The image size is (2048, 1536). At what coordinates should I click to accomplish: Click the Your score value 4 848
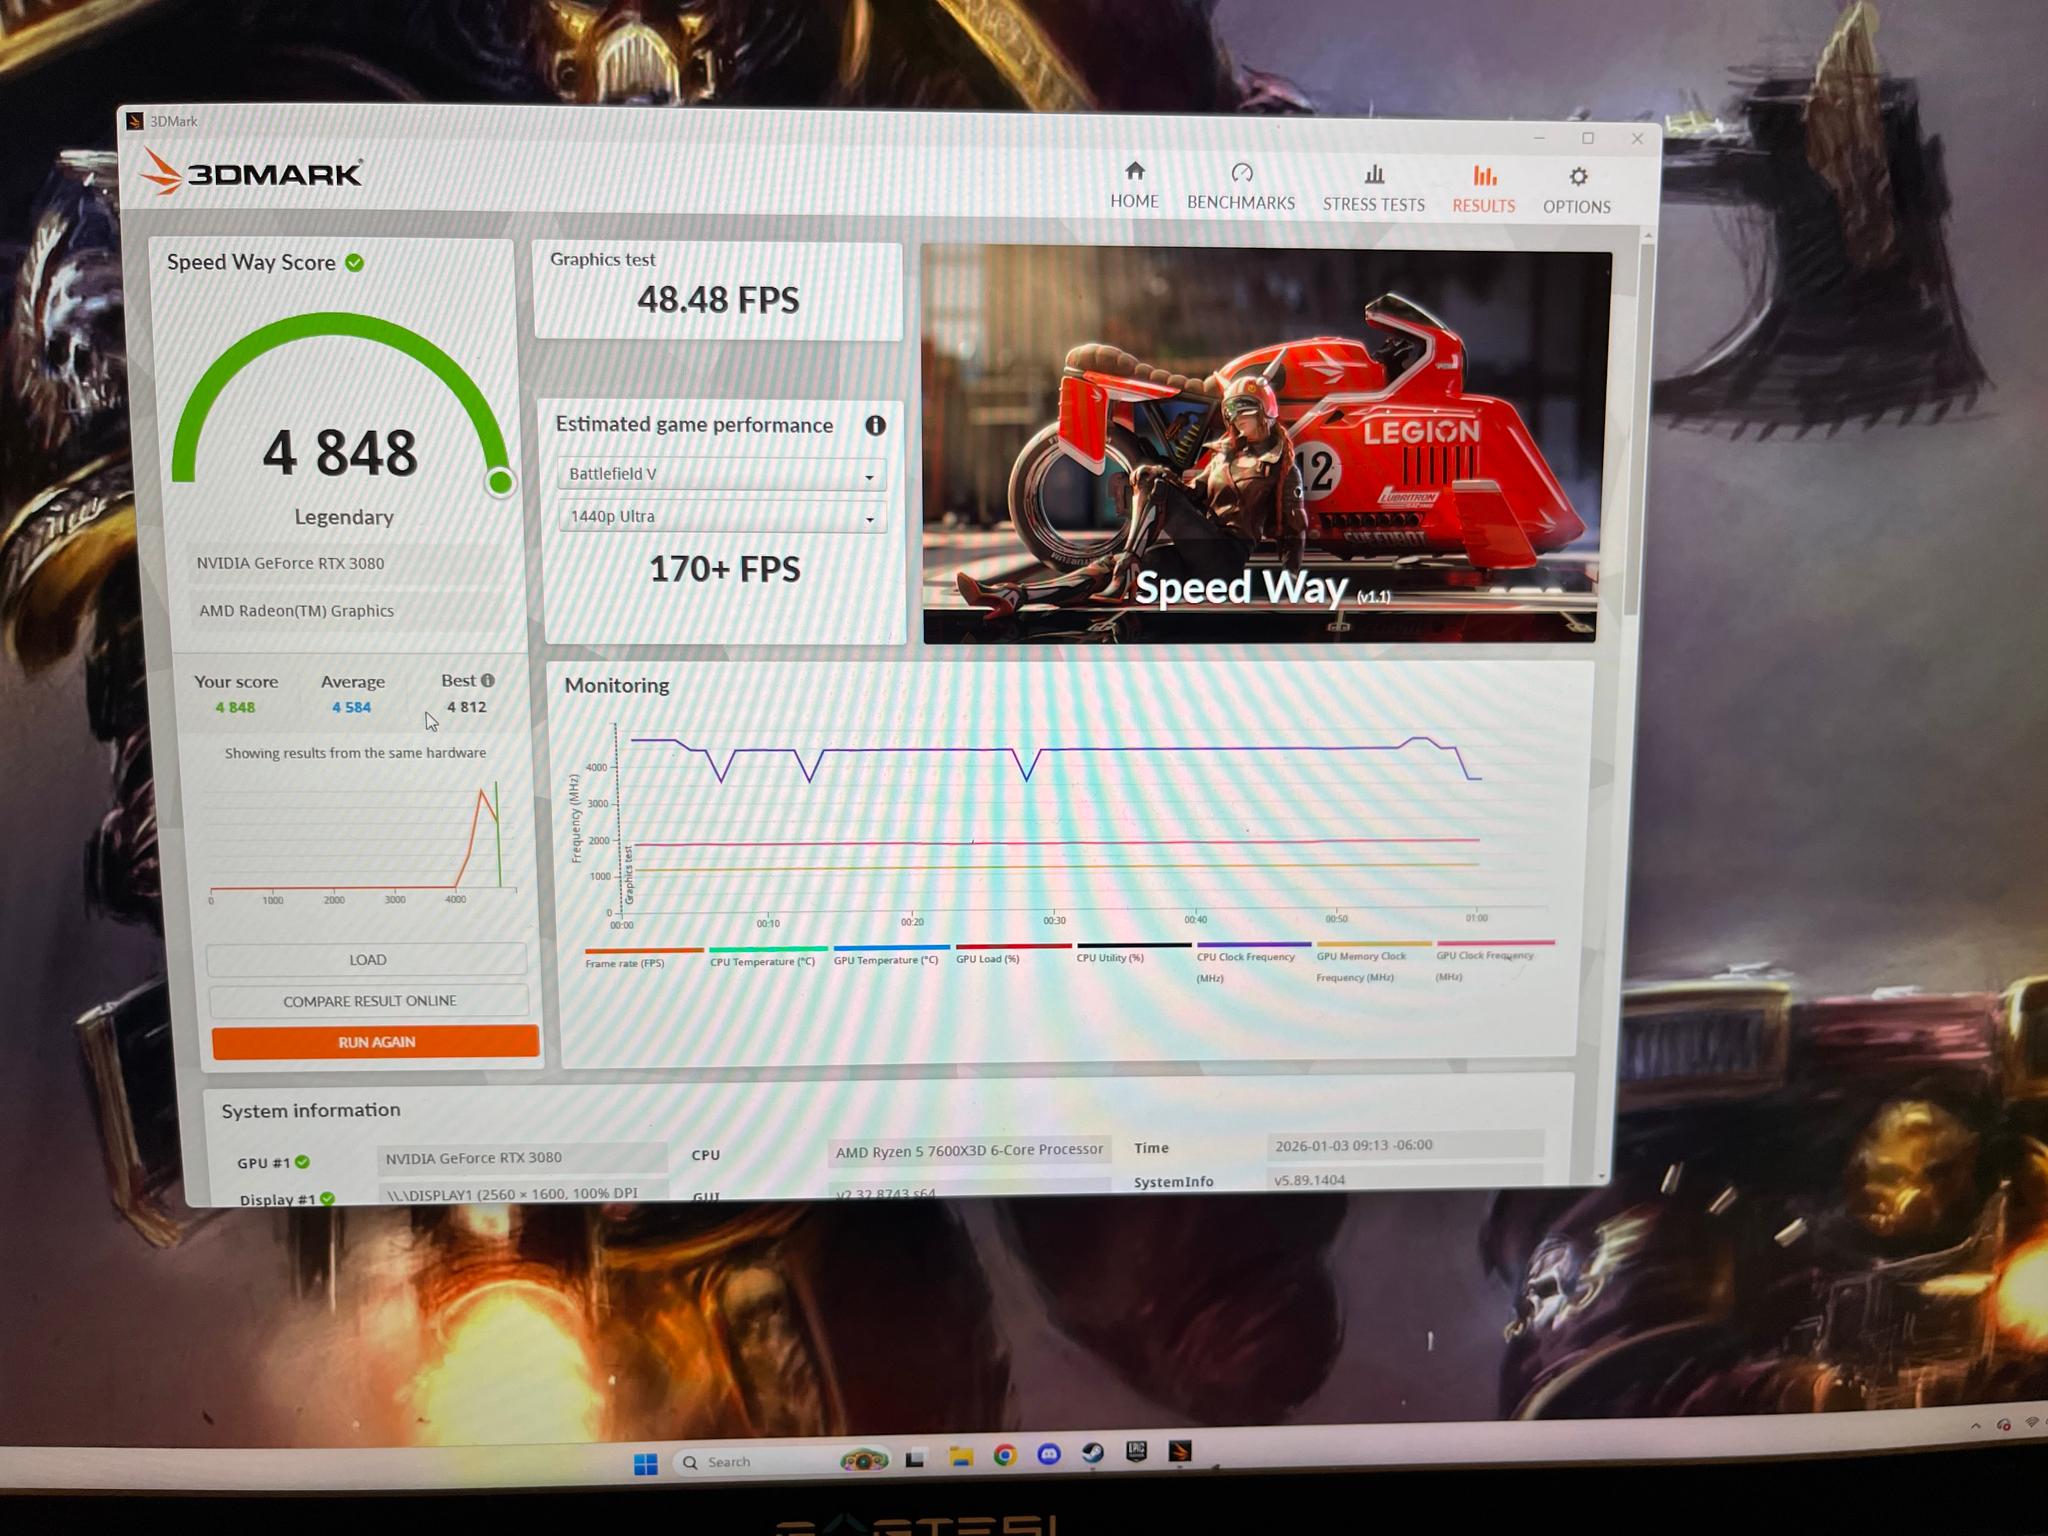click(x=235, y=707)
